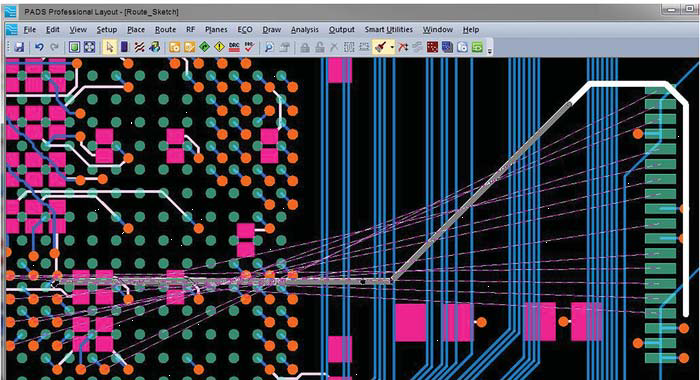Expand the toolbar overflow options arrow

pos(490,50)
